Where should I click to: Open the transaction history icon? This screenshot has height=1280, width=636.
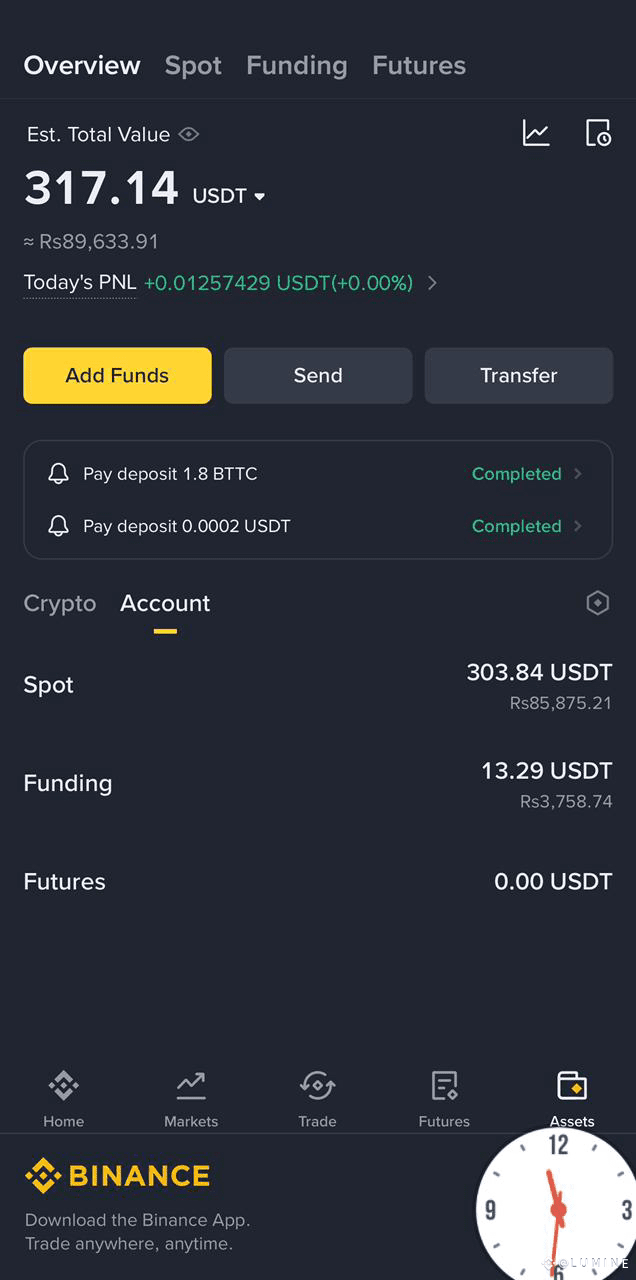pyautogui.click(x=598, y=133)
